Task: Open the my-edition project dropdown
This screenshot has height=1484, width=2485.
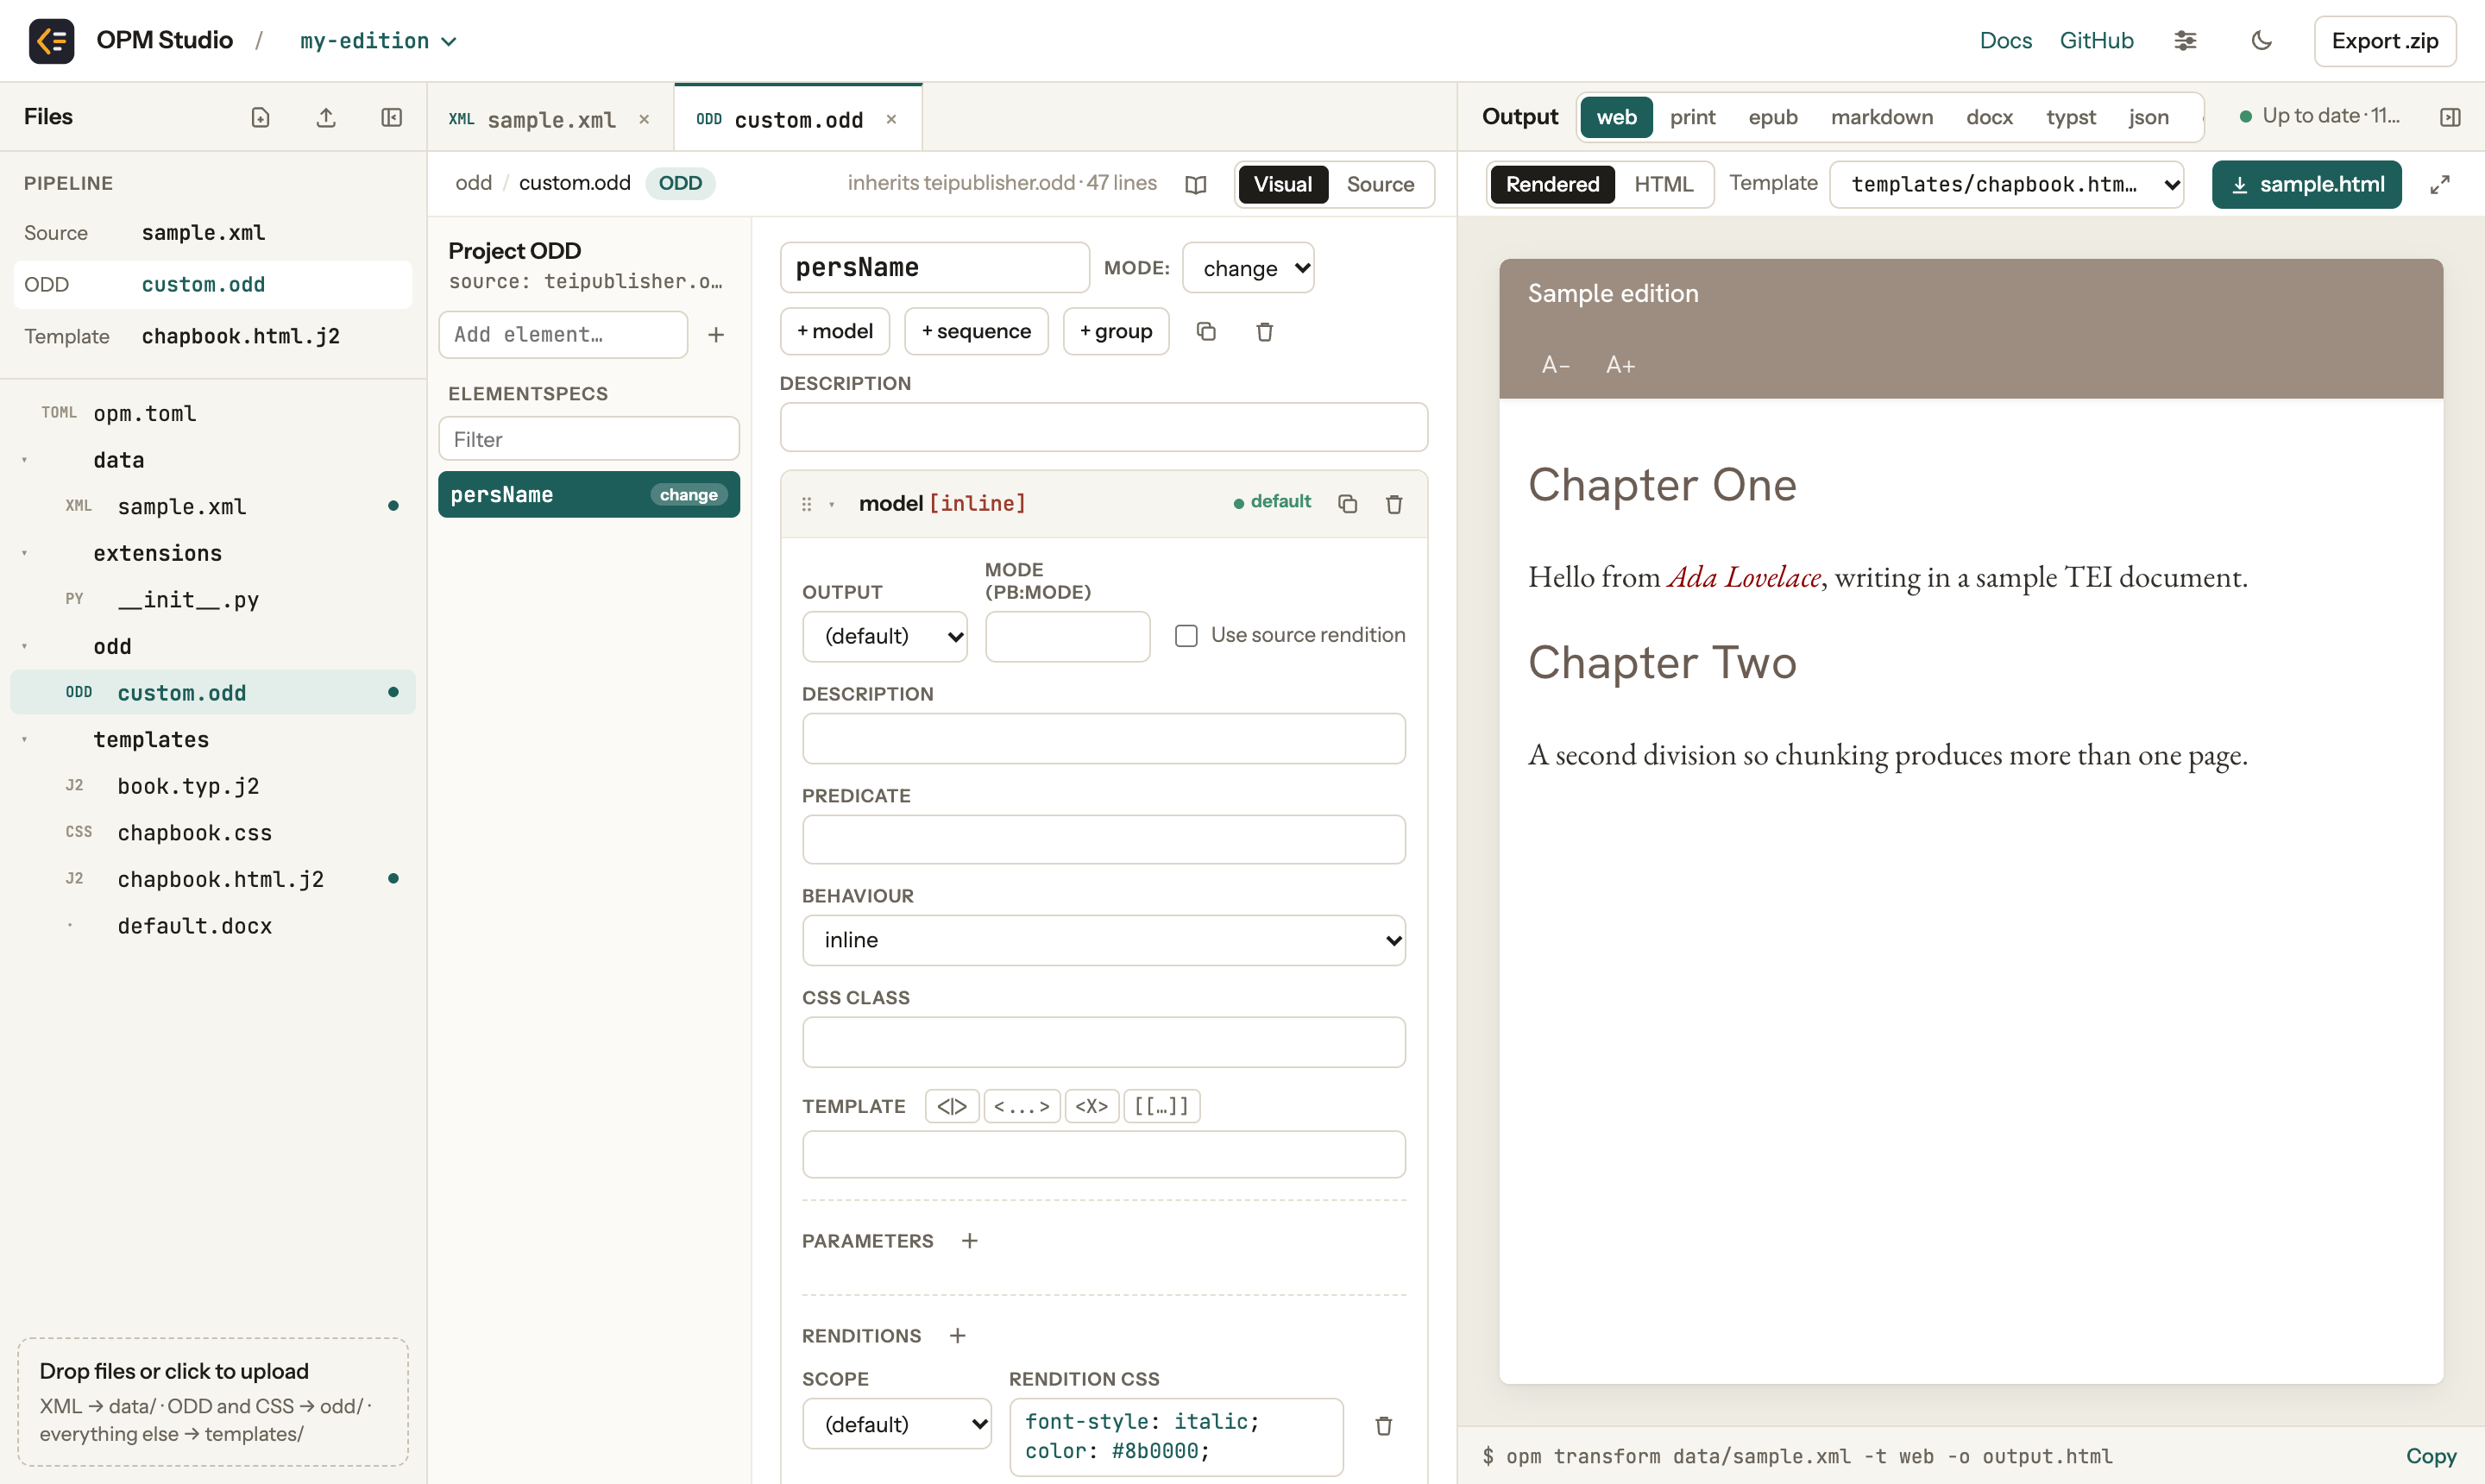Action: click(378, 41)
